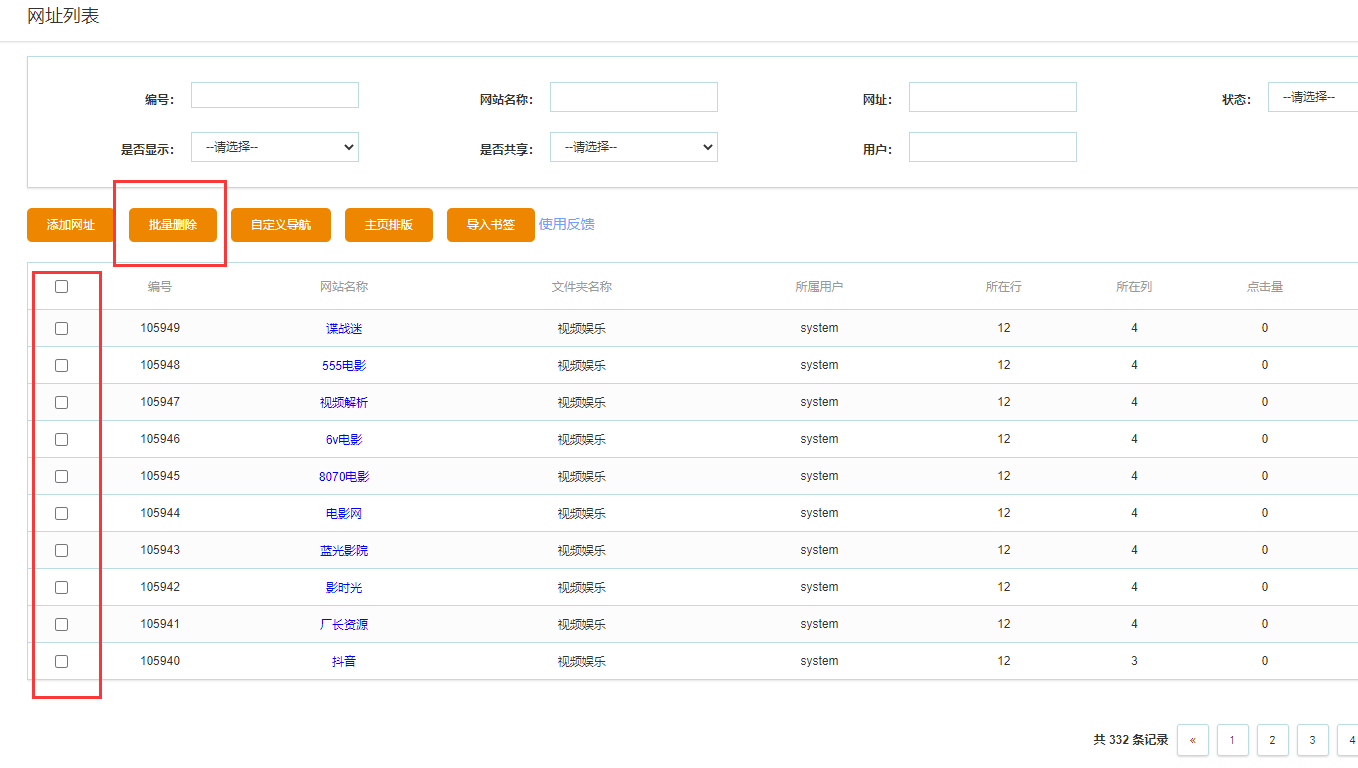Open the 谍战迷 site link
This screenshot has width=1358, height=768.
point(344,329)
